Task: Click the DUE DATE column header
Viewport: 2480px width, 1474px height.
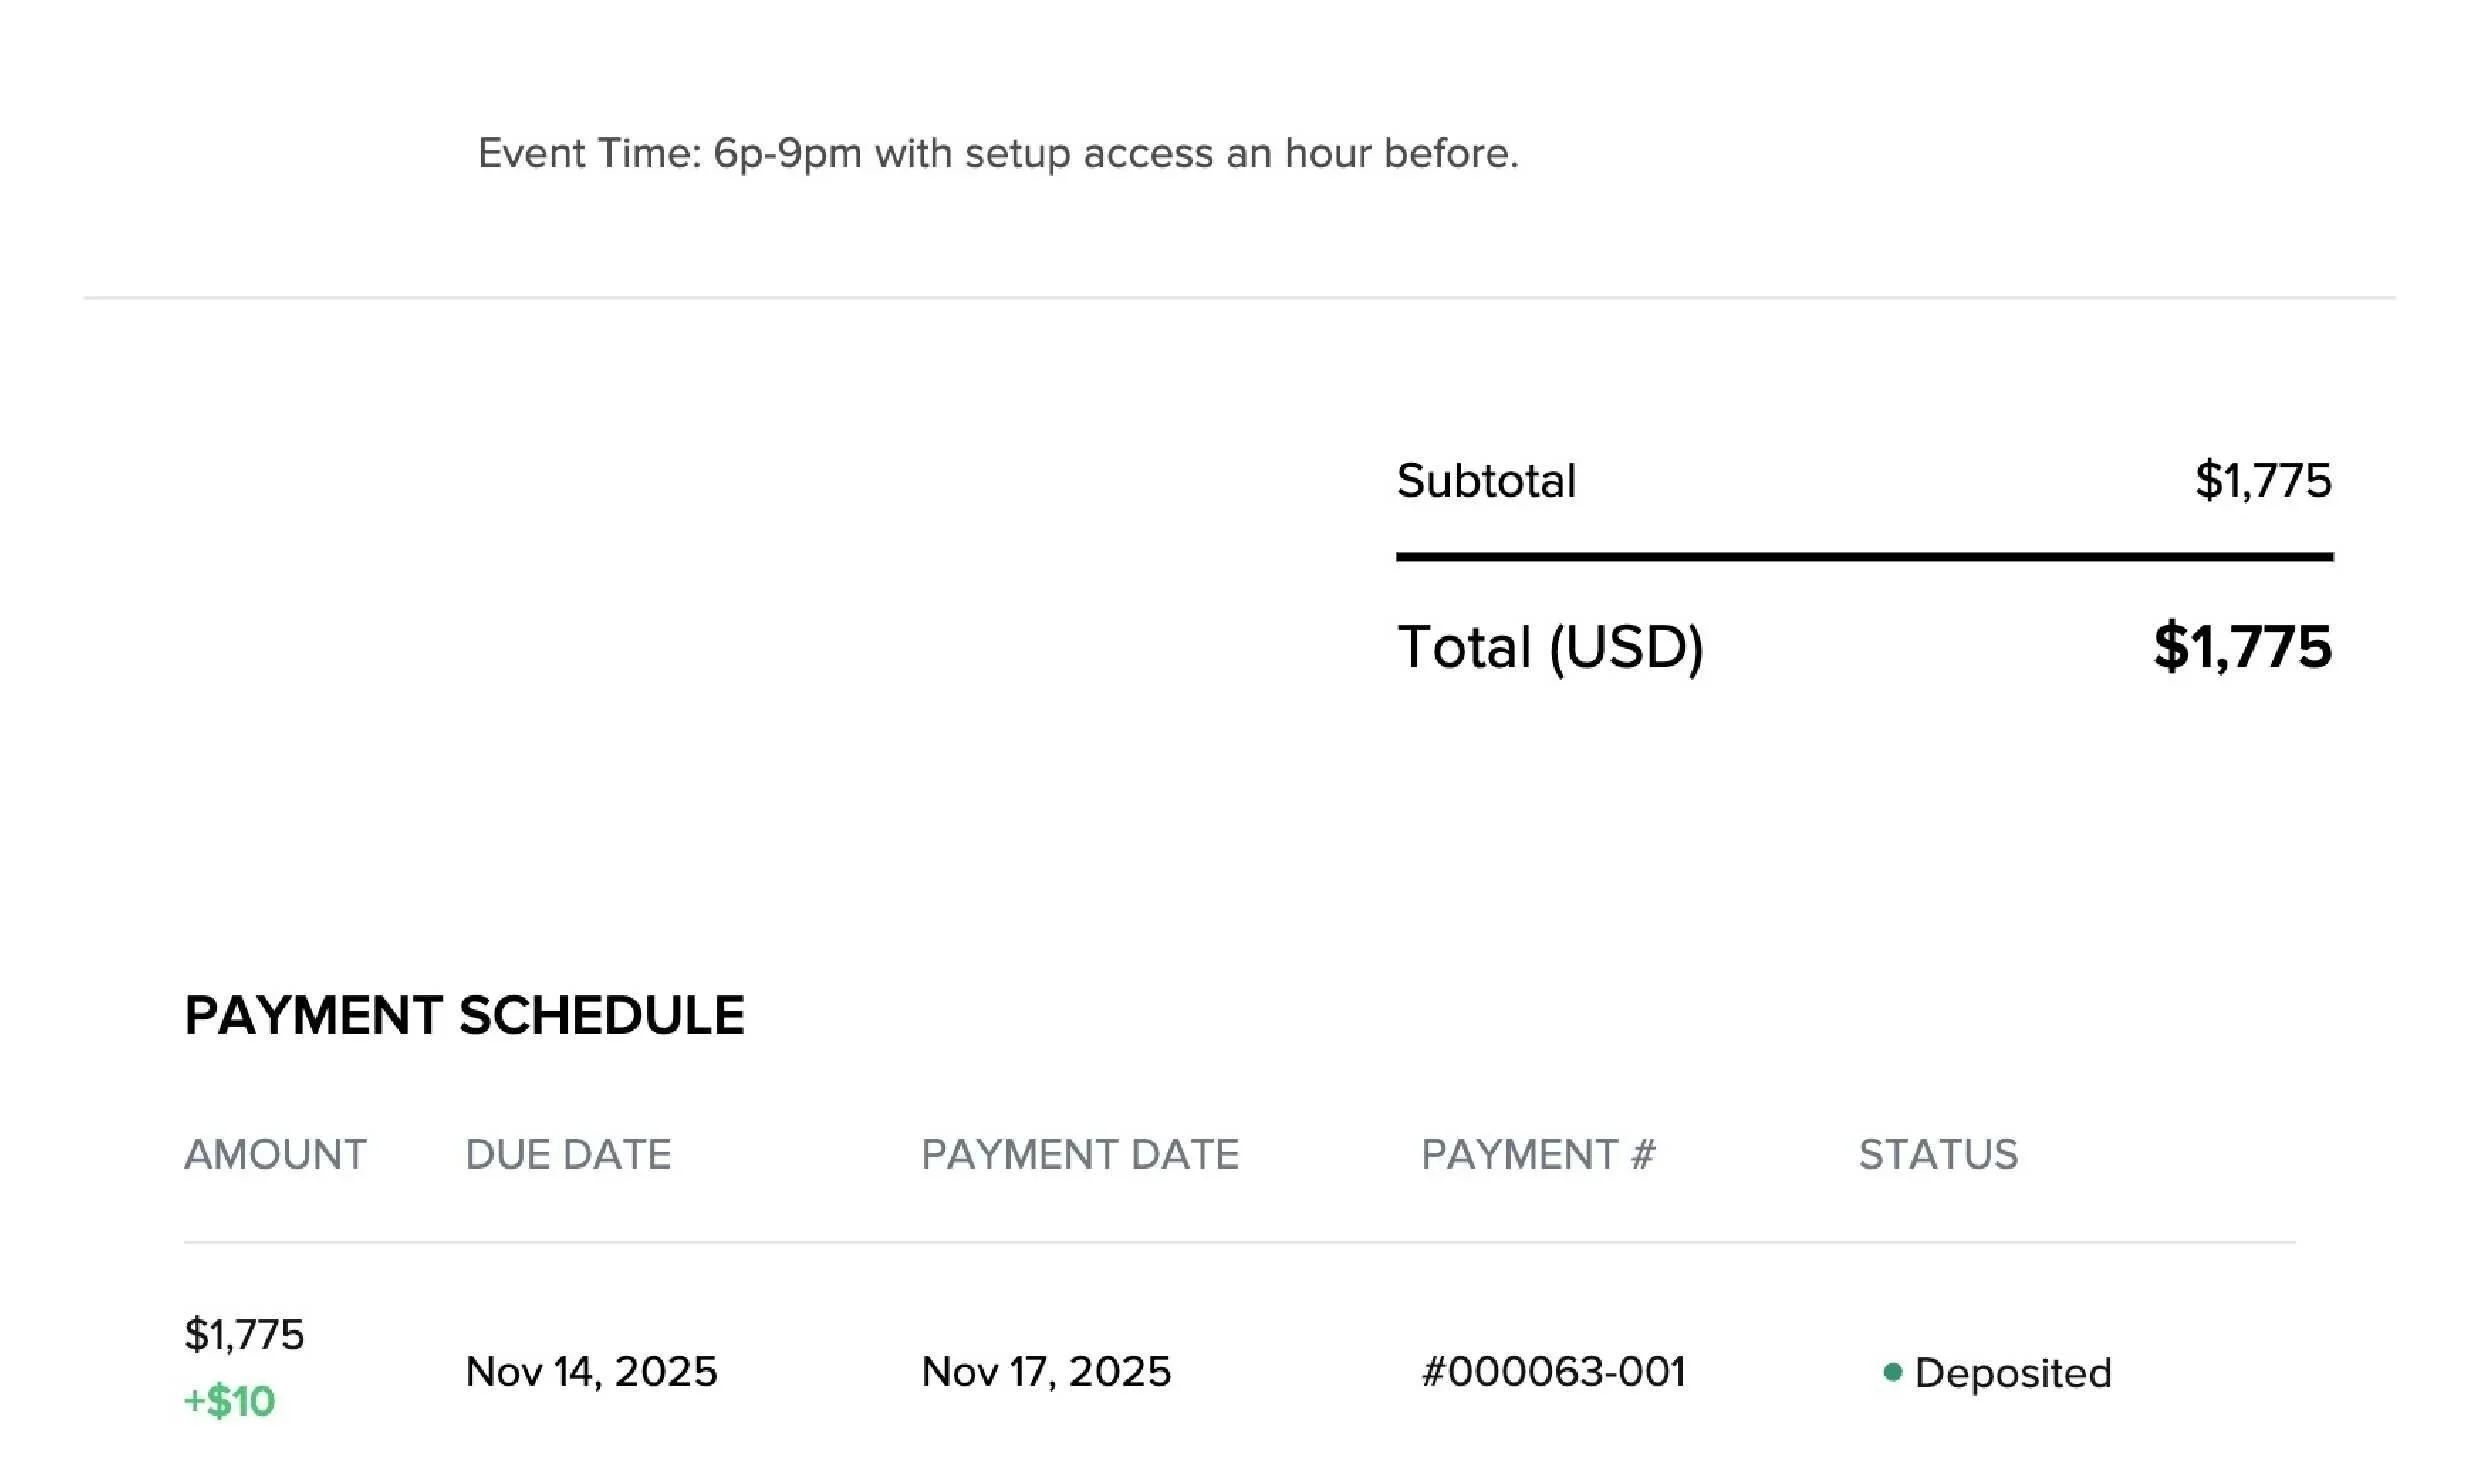Action: (x=568, y=1155)
